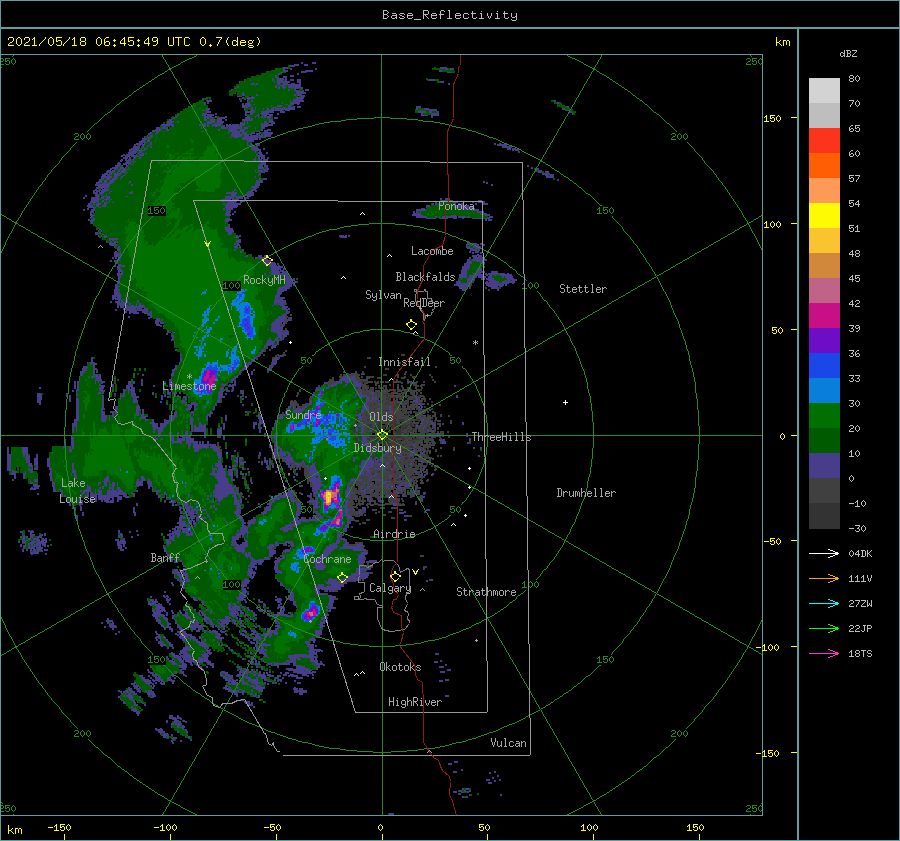Click the asterisk marker above Limestone

[x=189, y=377]
